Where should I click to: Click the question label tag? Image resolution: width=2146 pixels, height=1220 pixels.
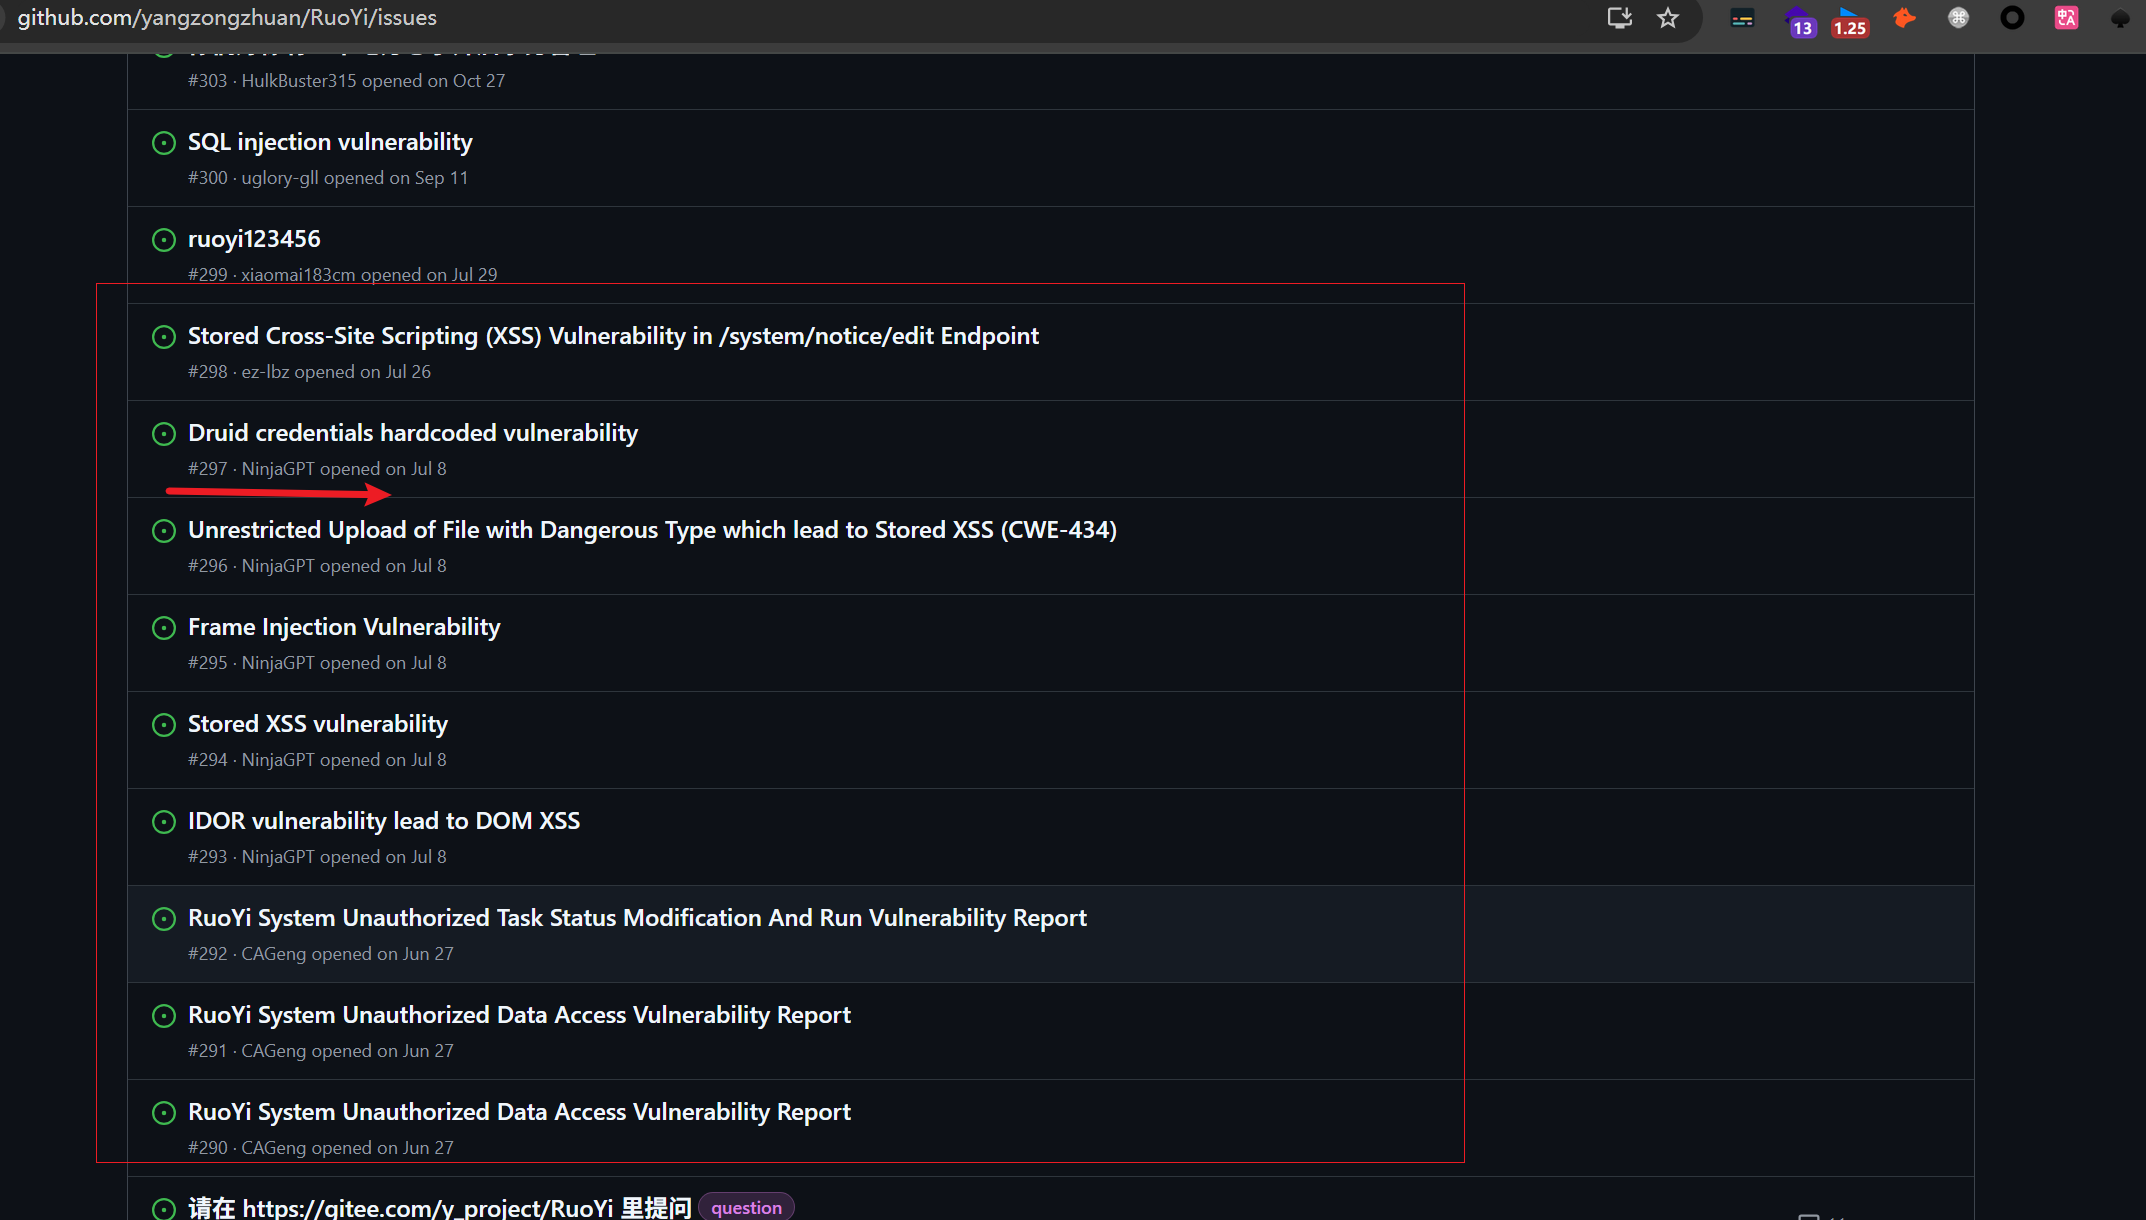(x=746, y=1207)
